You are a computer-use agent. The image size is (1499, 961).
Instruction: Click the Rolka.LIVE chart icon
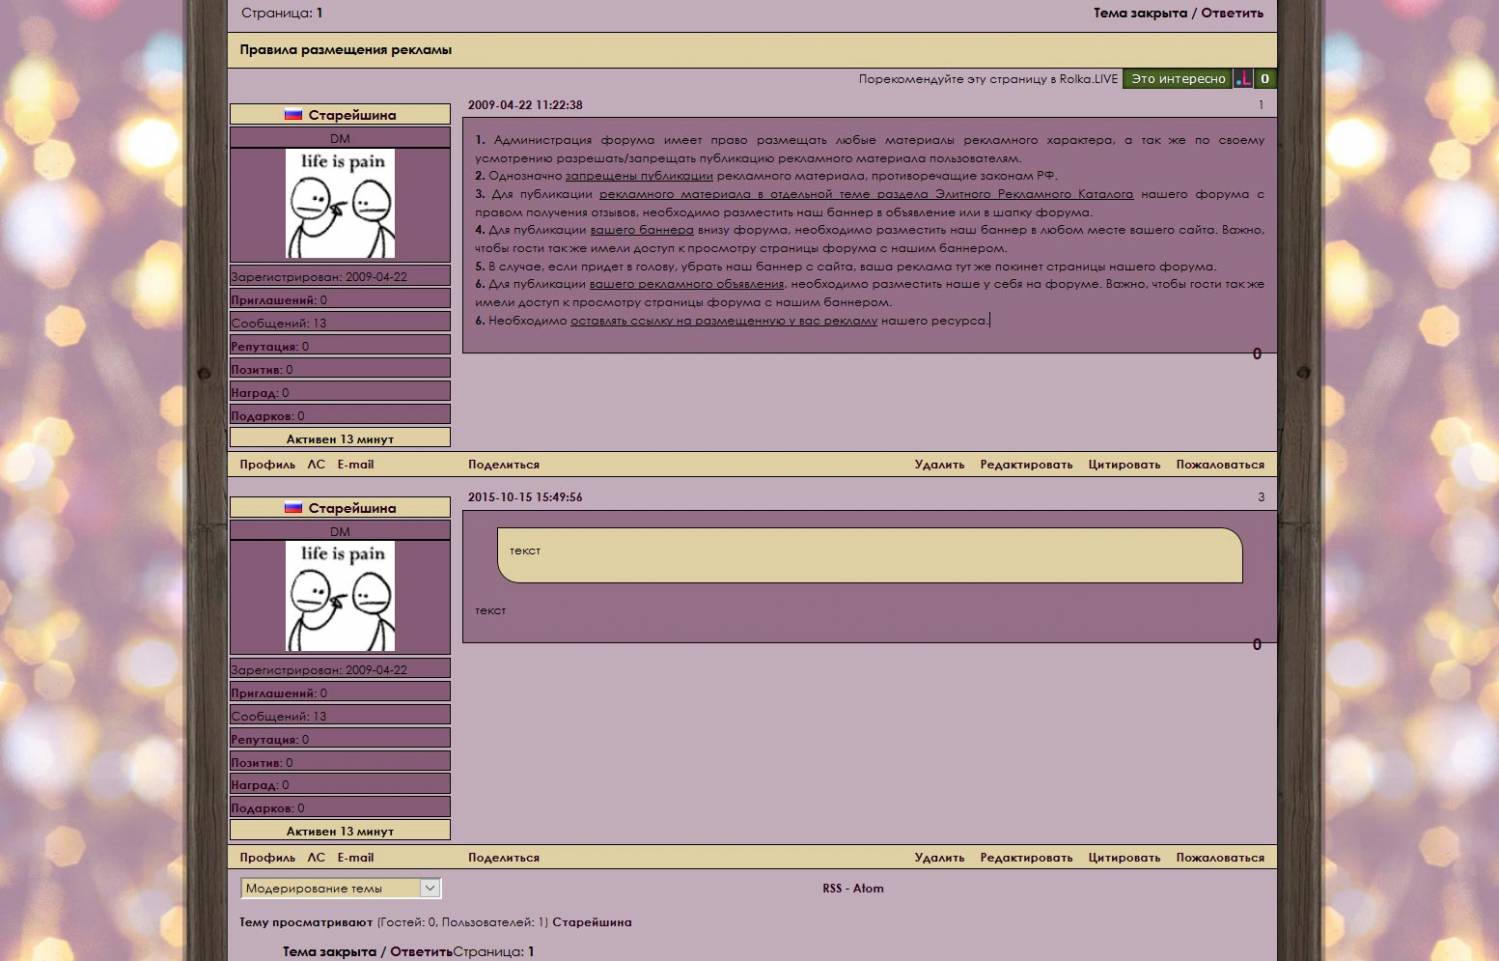click(1243, 79)
